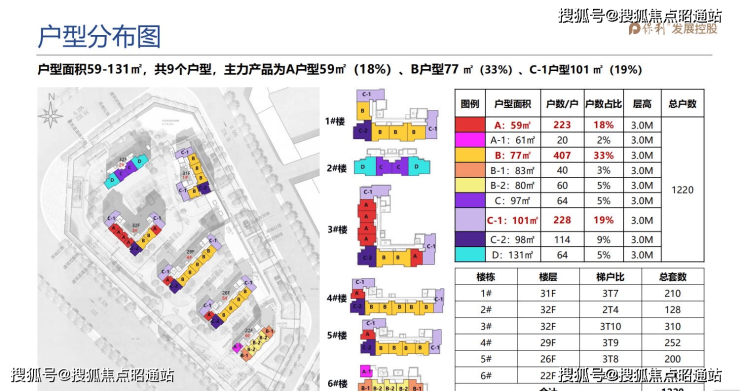Click the yellow B 77㎡ legend swatch
The height and width of the screenshot is (391, 740).
click(470, 155)
